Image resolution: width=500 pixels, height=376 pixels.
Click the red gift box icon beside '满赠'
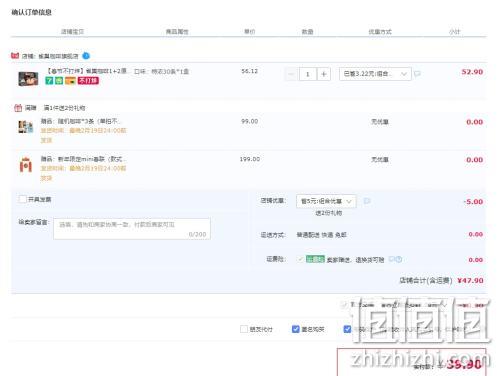tap(18, 108)
